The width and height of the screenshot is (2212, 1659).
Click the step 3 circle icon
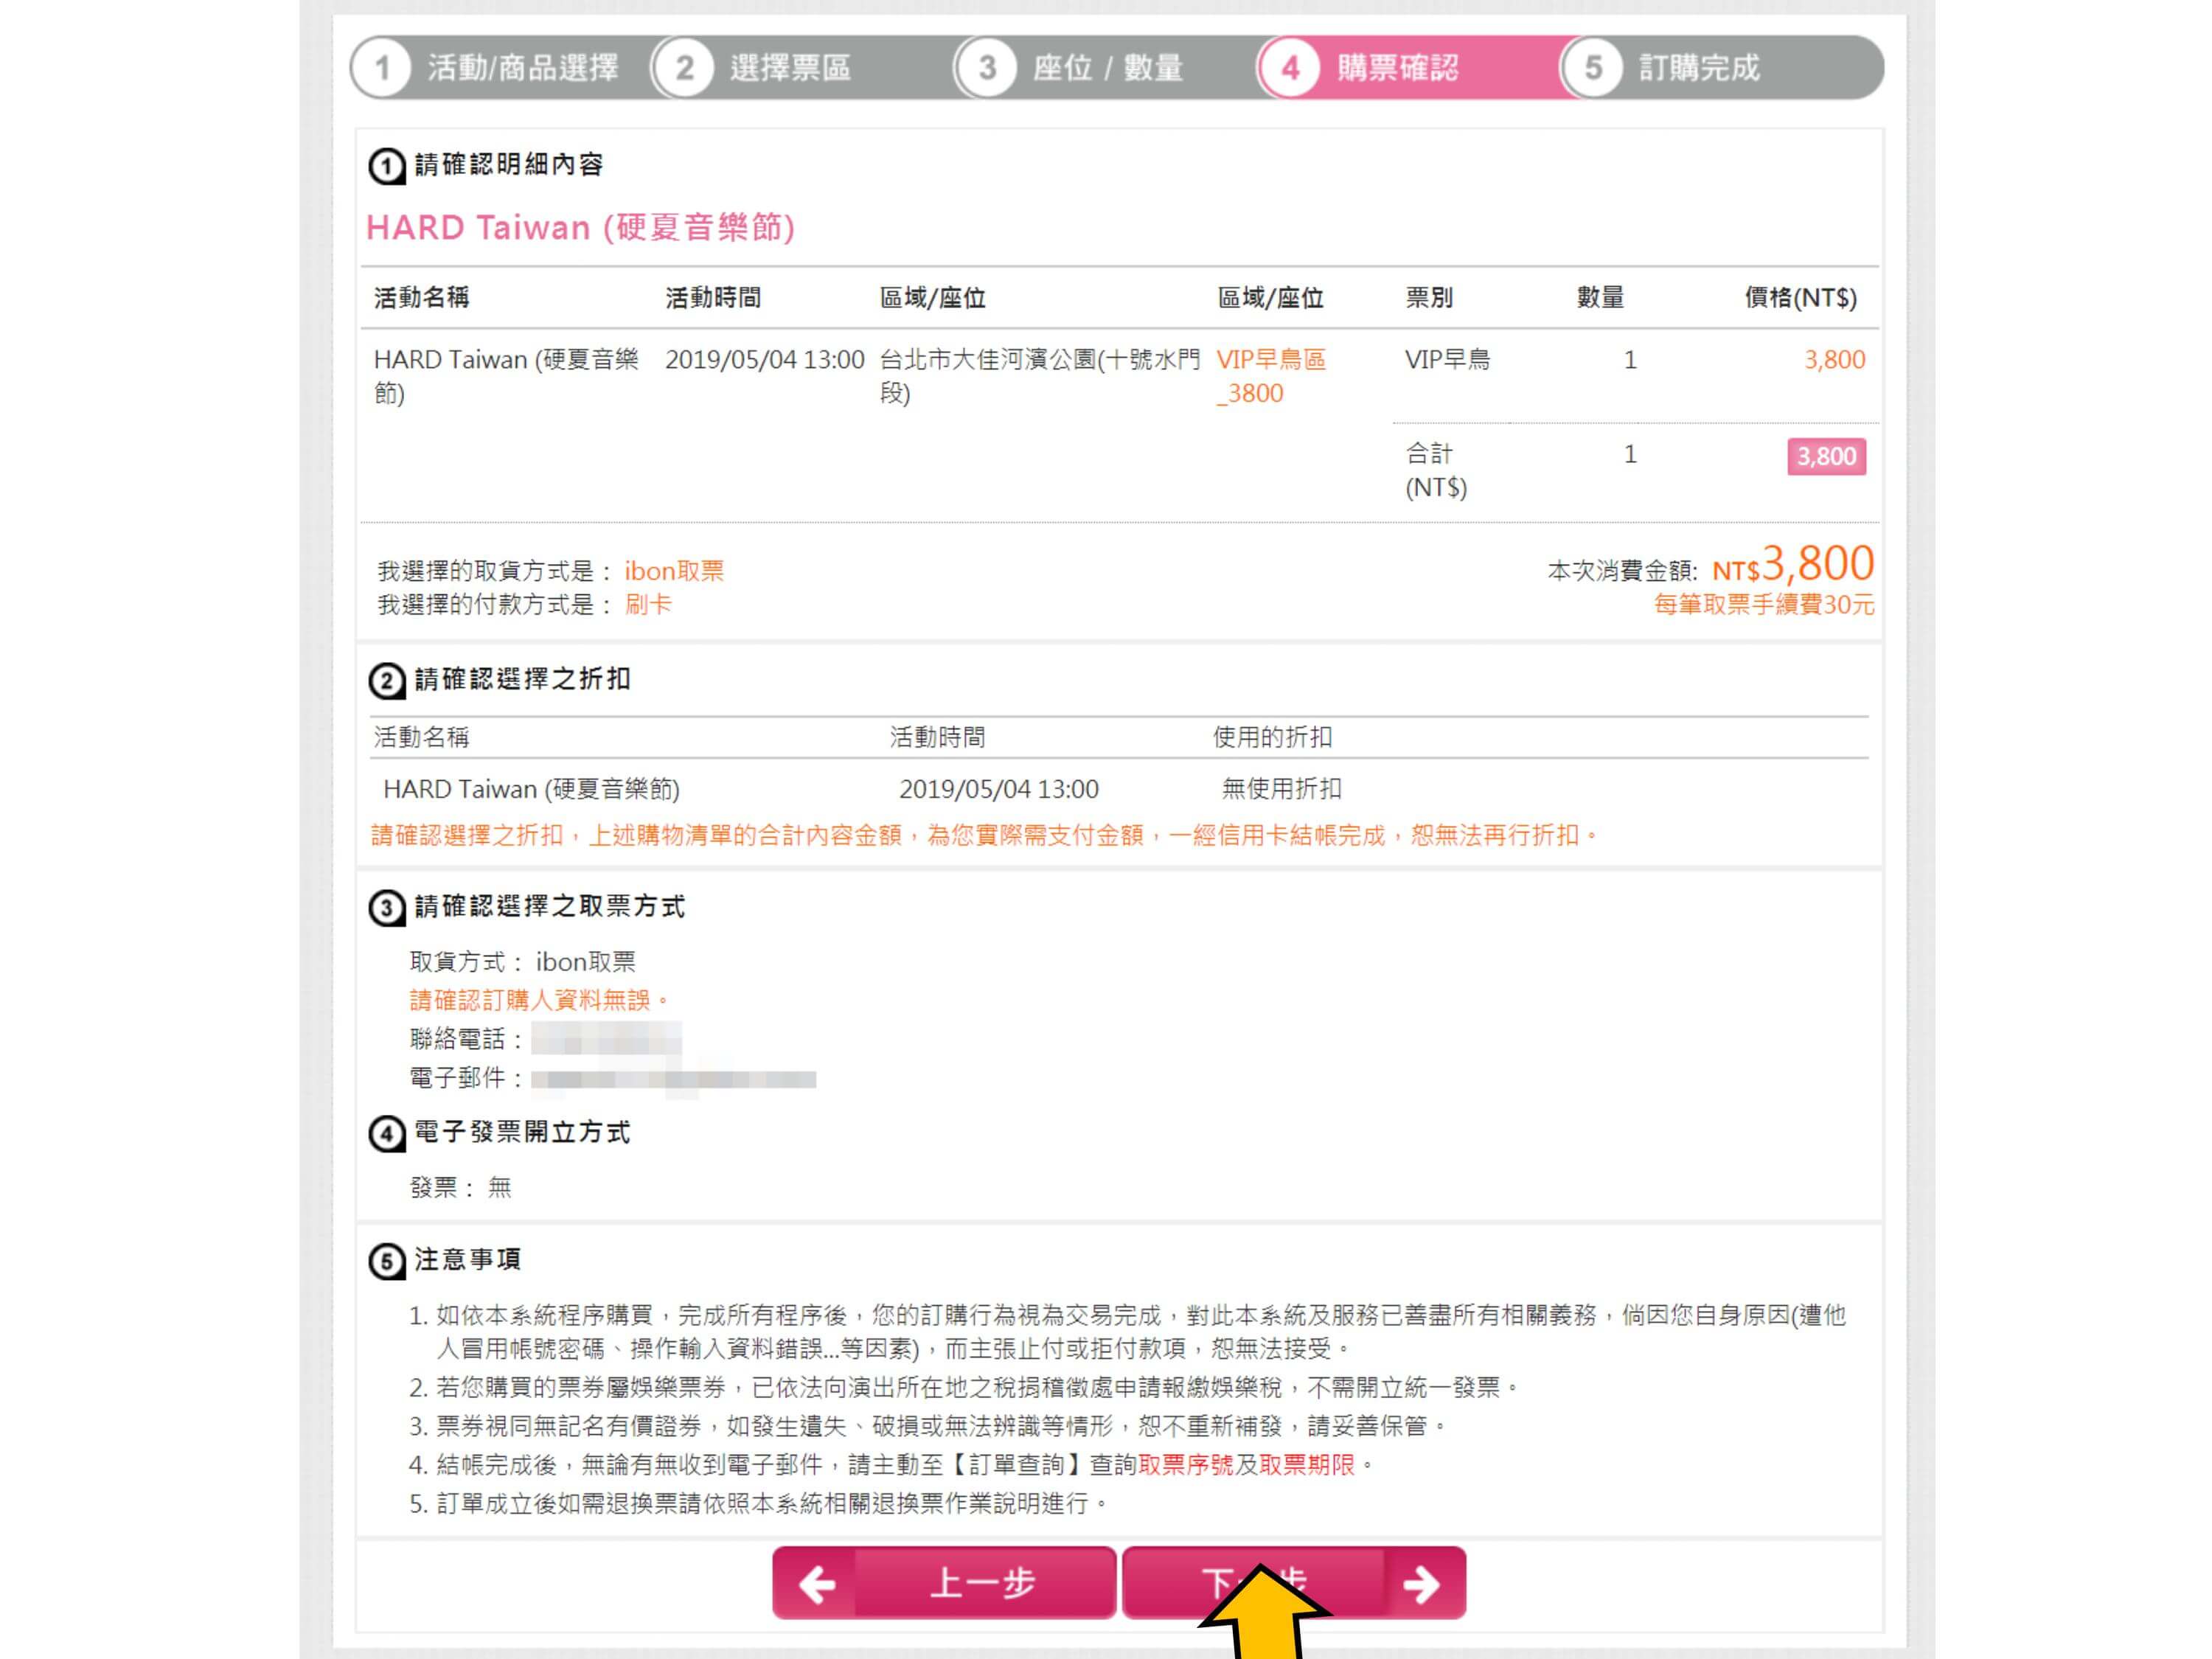(x=987, y=68)
